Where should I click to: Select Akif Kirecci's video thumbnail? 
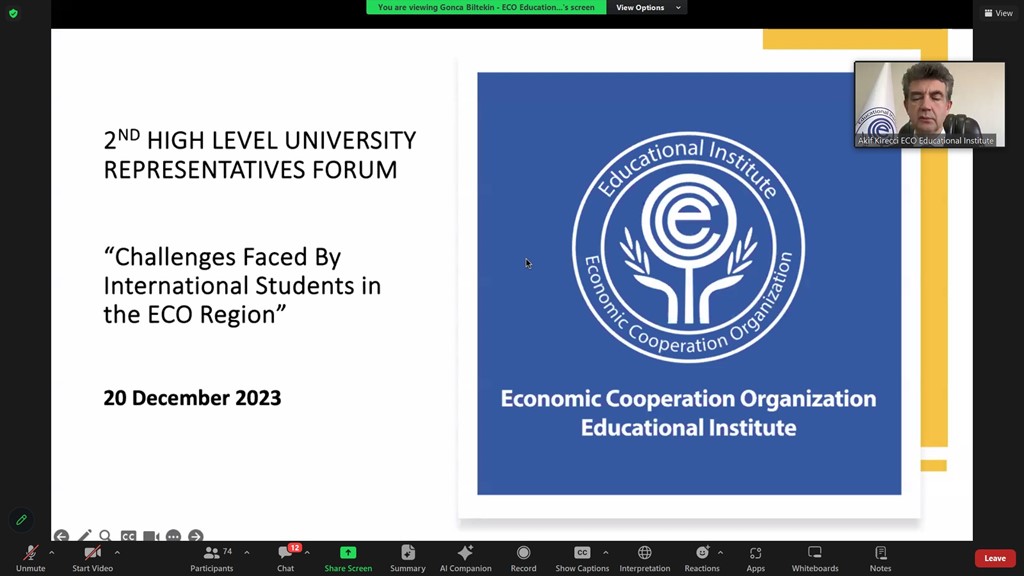point(929,104)
